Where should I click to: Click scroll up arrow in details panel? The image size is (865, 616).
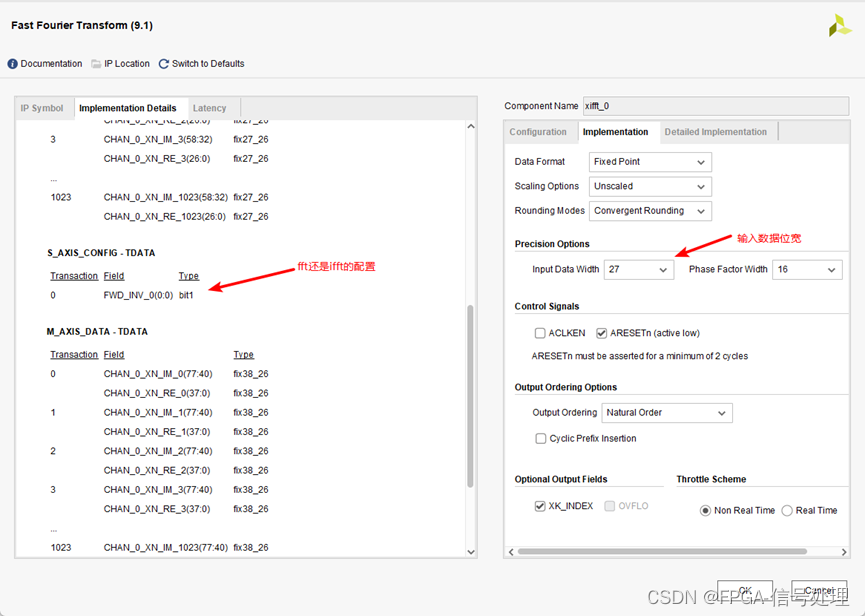pos(471,126)
